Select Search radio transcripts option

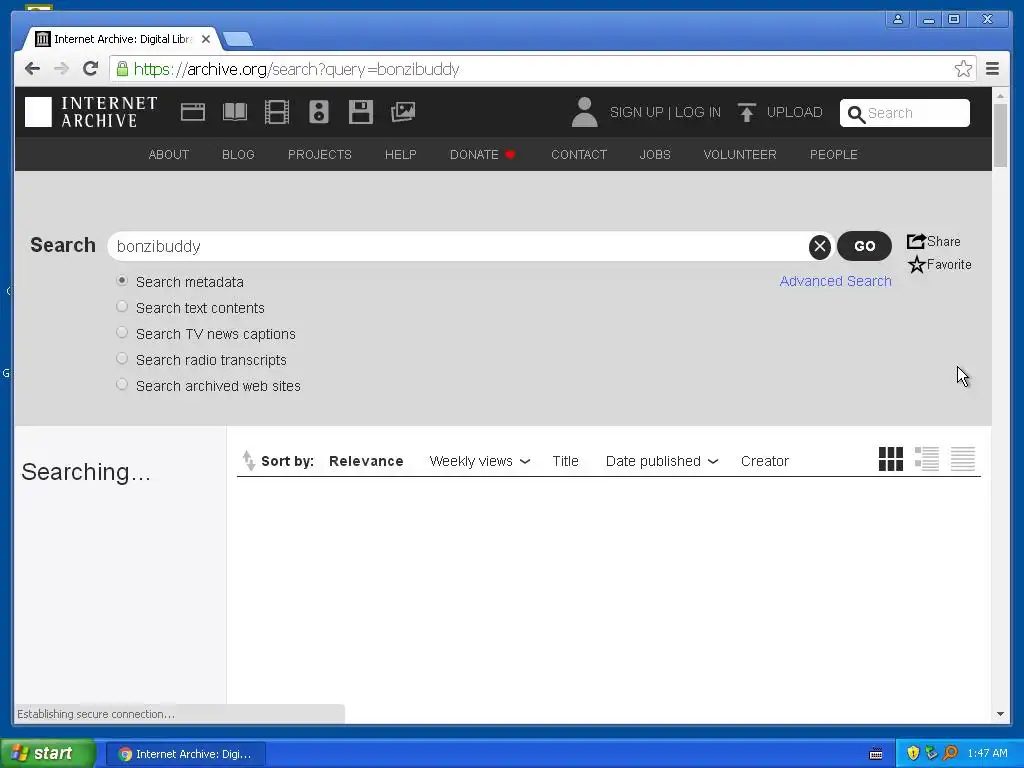tap(121, 359)
